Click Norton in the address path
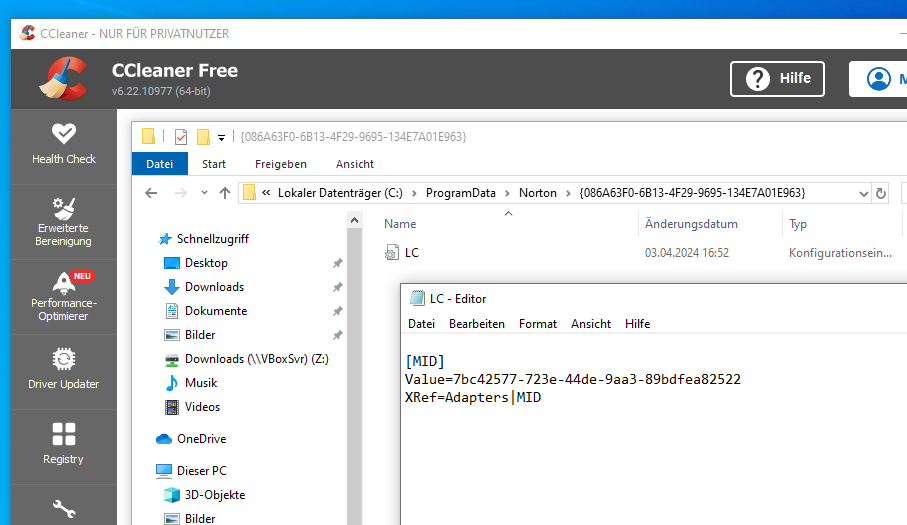Image resolution: width=907 pixels, height=525 pixels. tap(537, 193)
